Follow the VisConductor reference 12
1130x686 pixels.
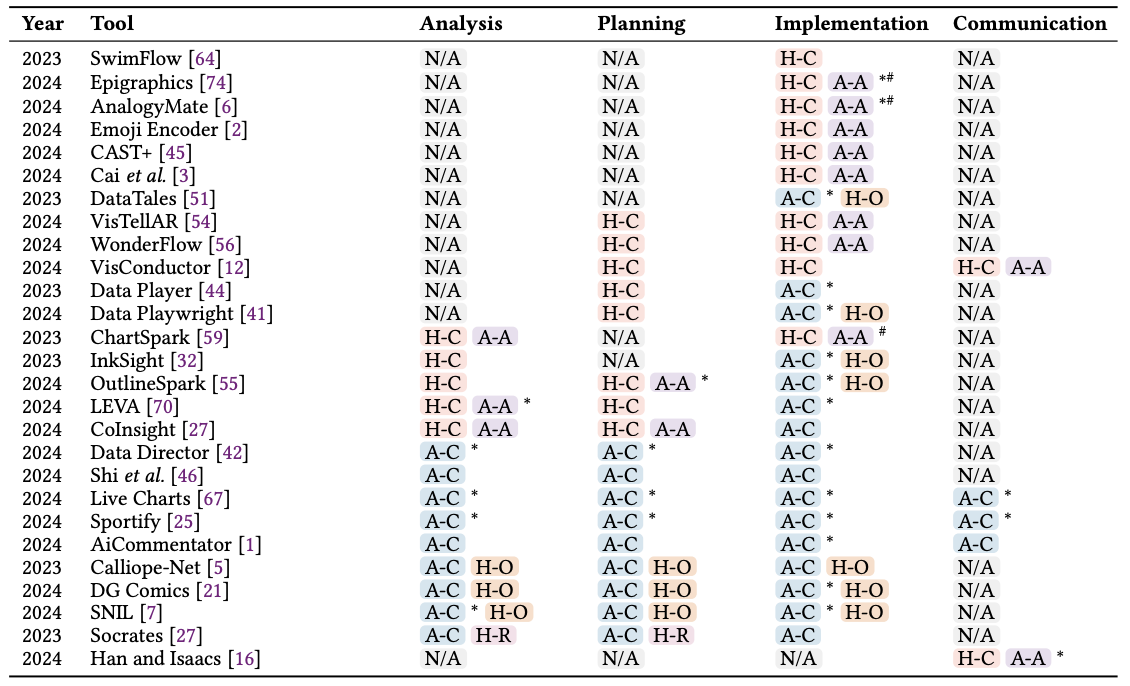233,267
